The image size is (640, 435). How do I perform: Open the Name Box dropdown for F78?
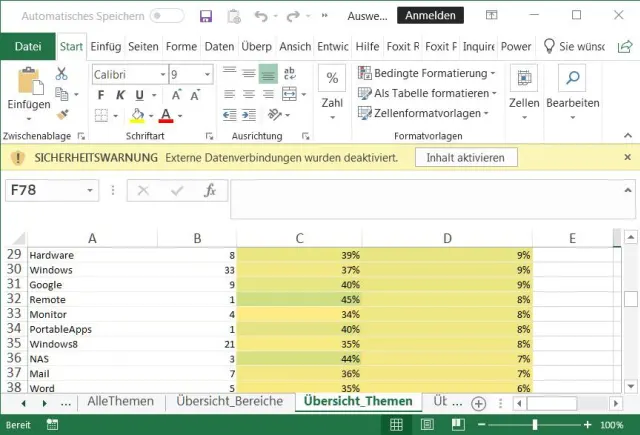pos(91,190)
